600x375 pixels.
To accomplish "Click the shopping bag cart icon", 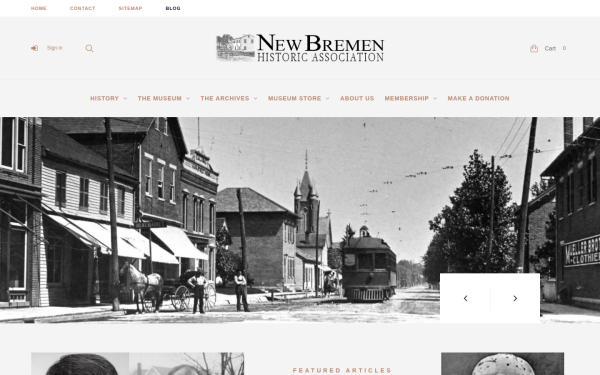I will [534, 48].
